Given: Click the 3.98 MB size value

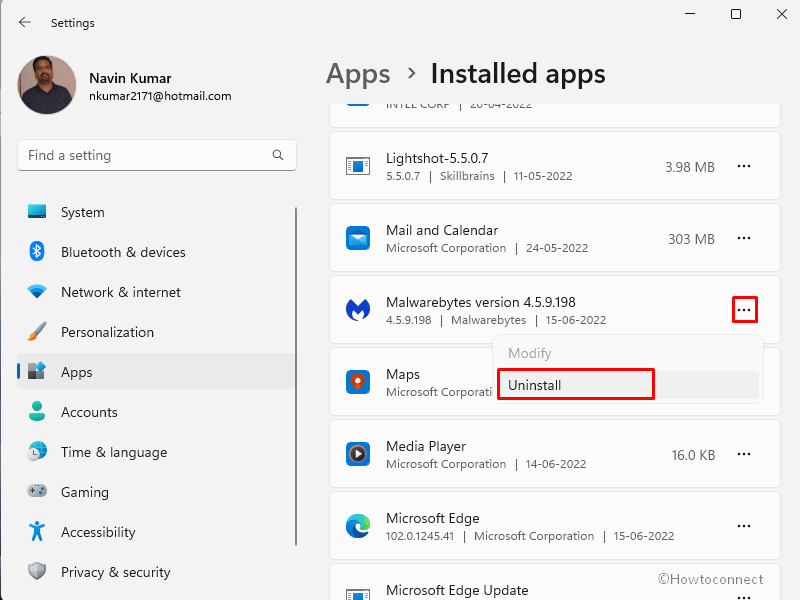Looking at the screenshot, I should coord(690,167).
